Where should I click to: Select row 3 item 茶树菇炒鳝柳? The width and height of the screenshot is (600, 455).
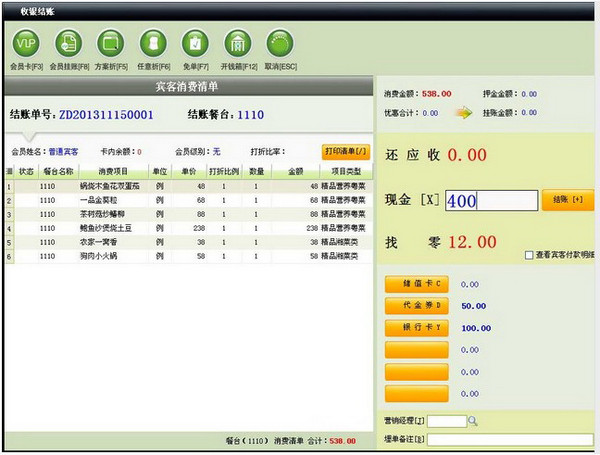click(102, 214)
